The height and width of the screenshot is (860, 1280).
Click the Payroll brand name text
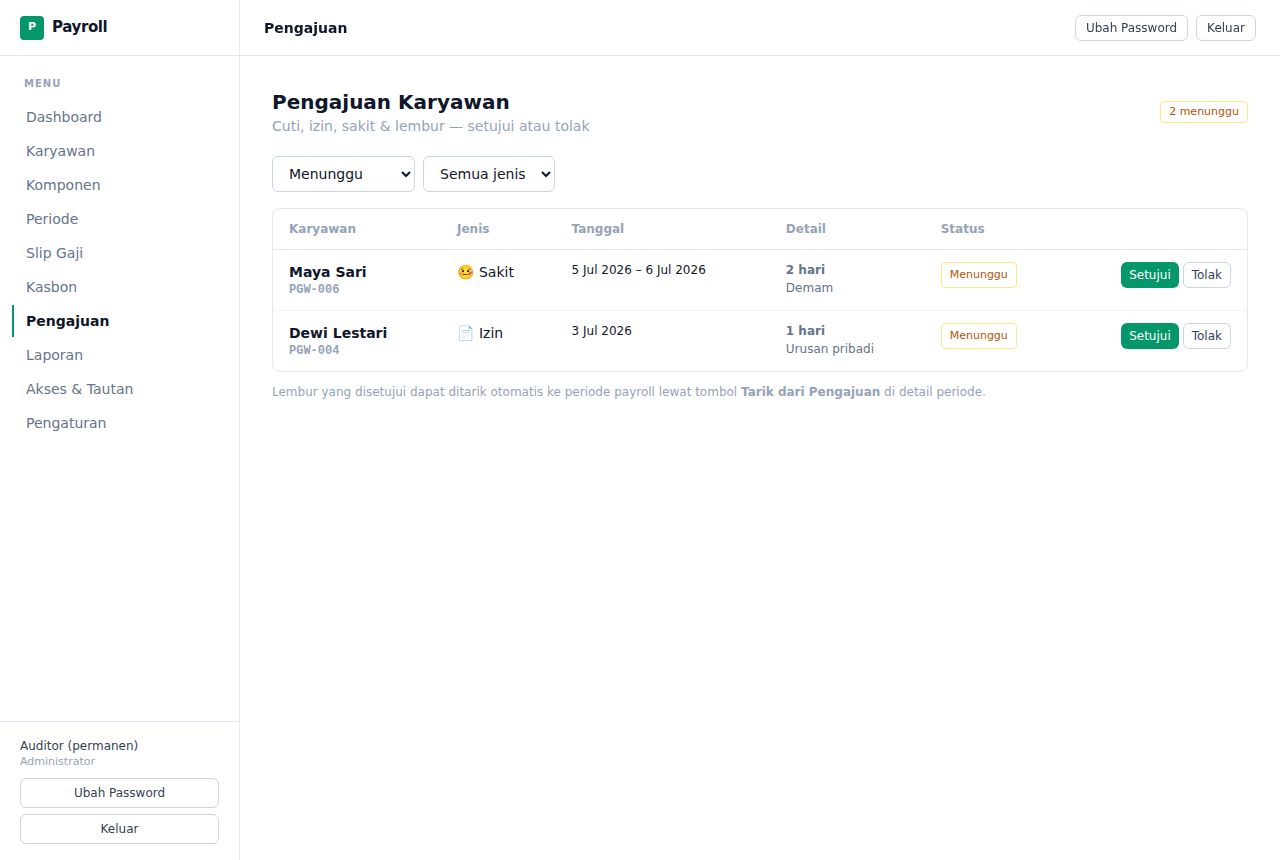[80, 27]
